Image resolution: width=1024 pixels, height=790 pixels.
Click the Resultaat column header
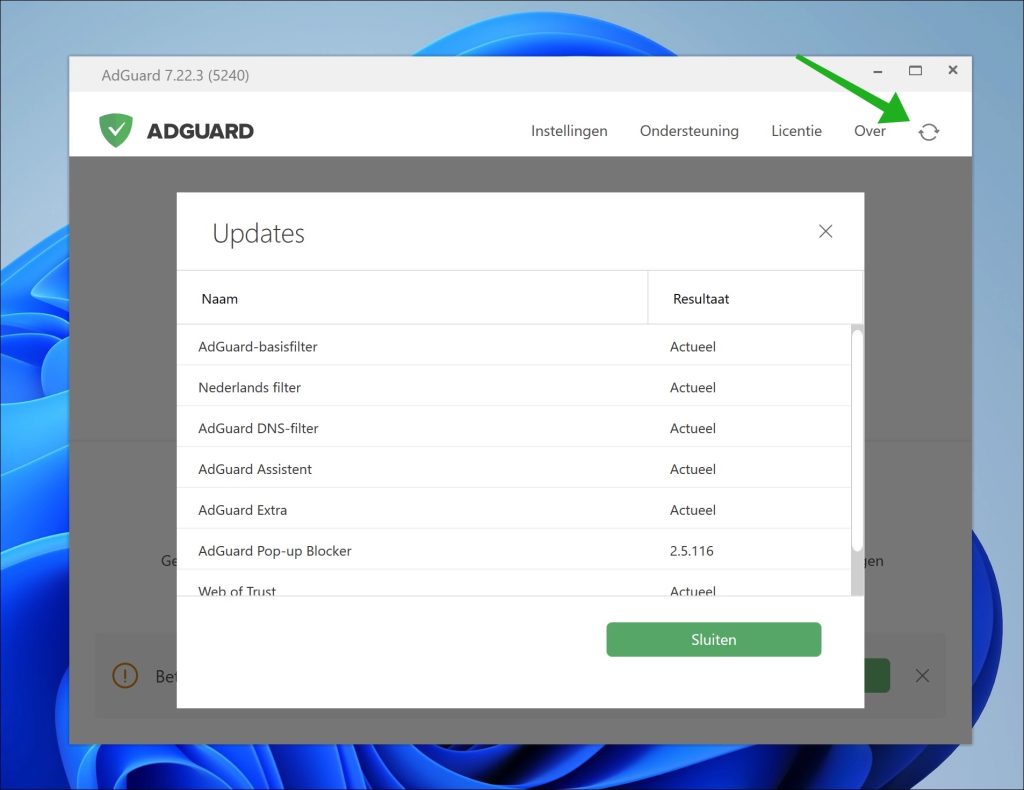tap(701, 298)
